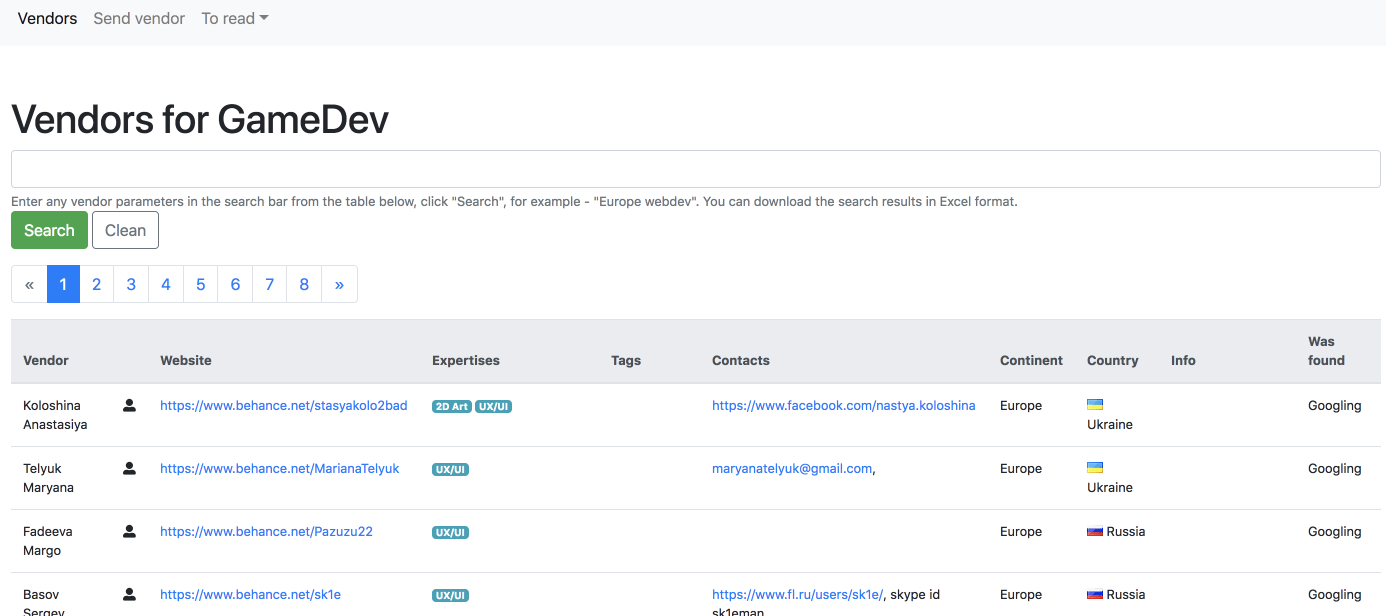
Task: Click the person icon beside Telyuk Maryana
Action: coord(129,468)
